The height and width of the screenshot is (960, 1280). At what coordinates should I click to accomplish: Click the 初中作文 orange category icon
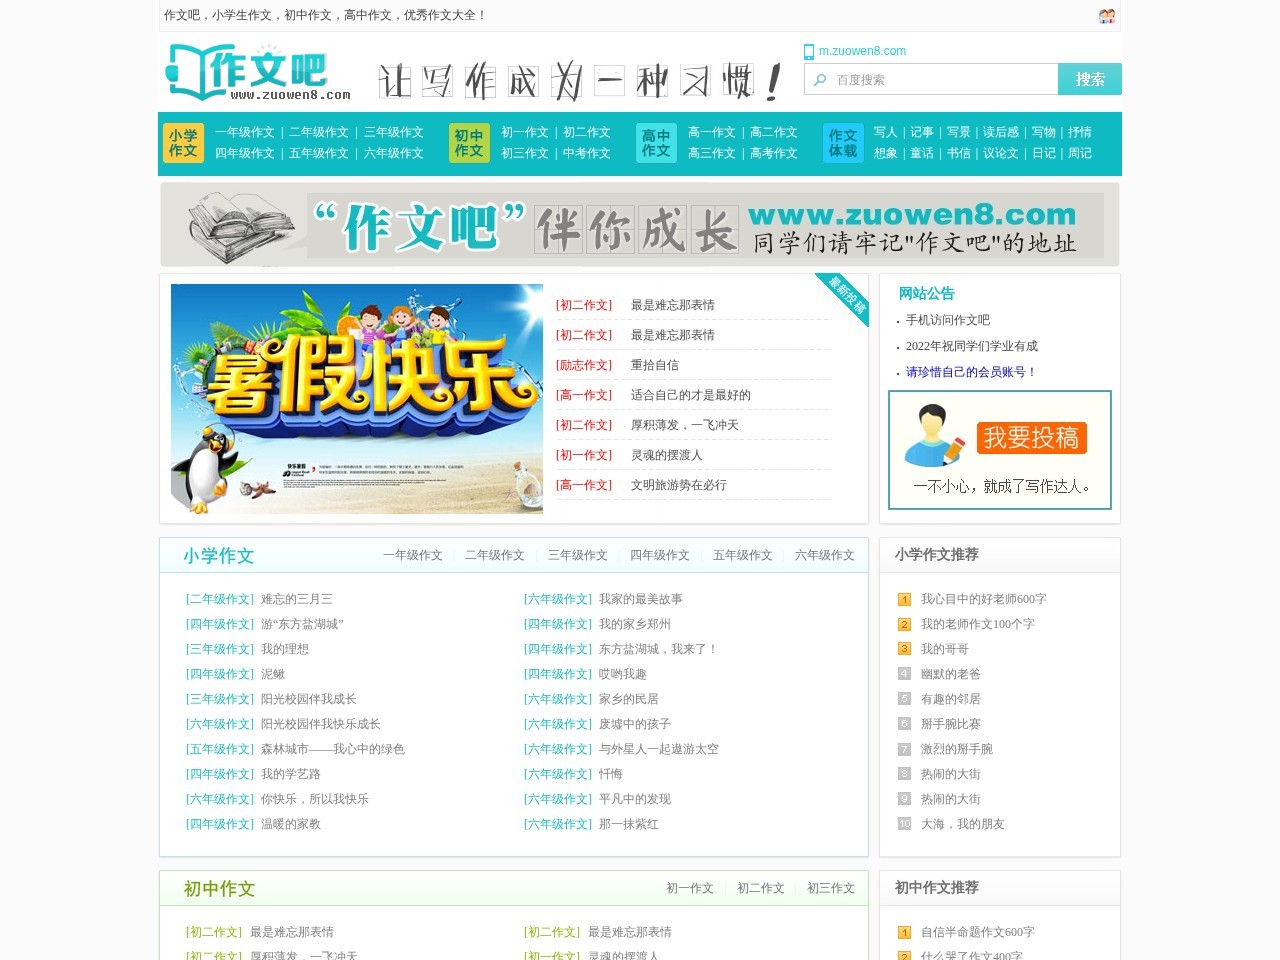point(467,143)
